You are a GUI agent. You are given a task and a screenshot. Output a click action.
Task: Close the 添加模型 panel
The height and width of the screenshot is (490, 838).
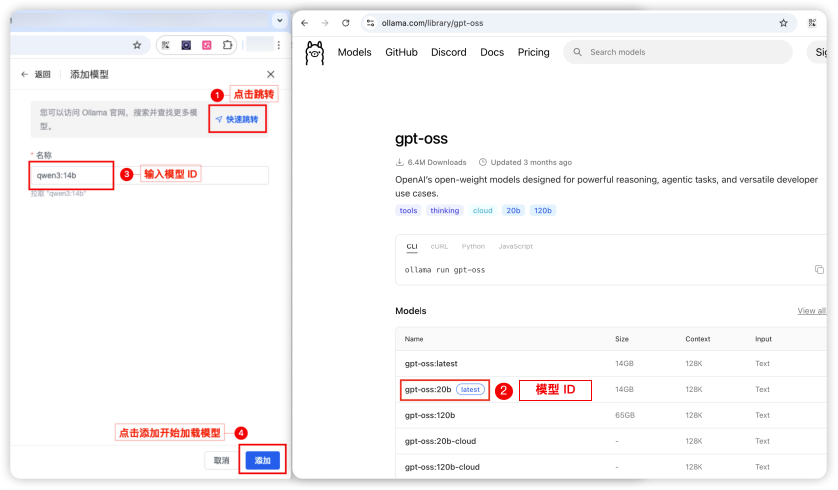click(270, 74)
